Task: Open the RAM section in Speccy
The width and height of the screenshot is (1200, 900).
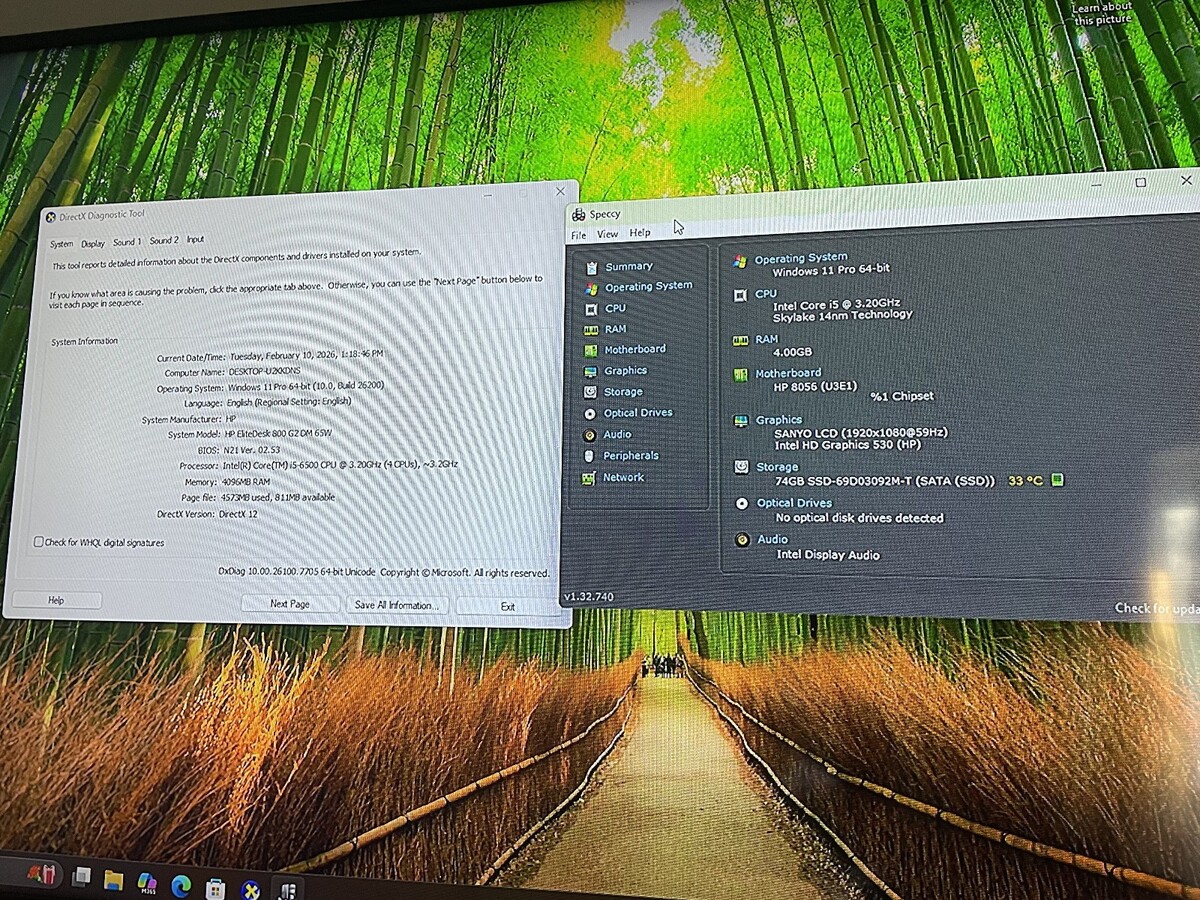Action: coord(615,329)
